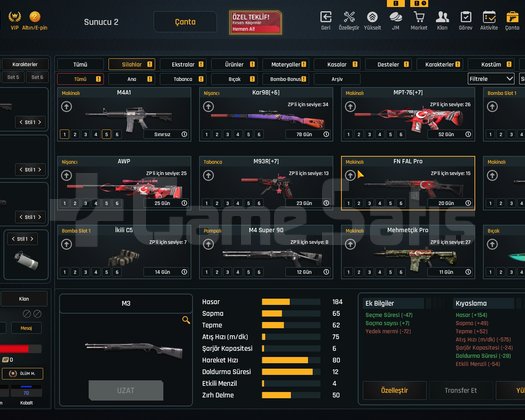The image size is (525, 420).
Task: Click the ÖZEL TEKLİF banner
Action: 255,22
